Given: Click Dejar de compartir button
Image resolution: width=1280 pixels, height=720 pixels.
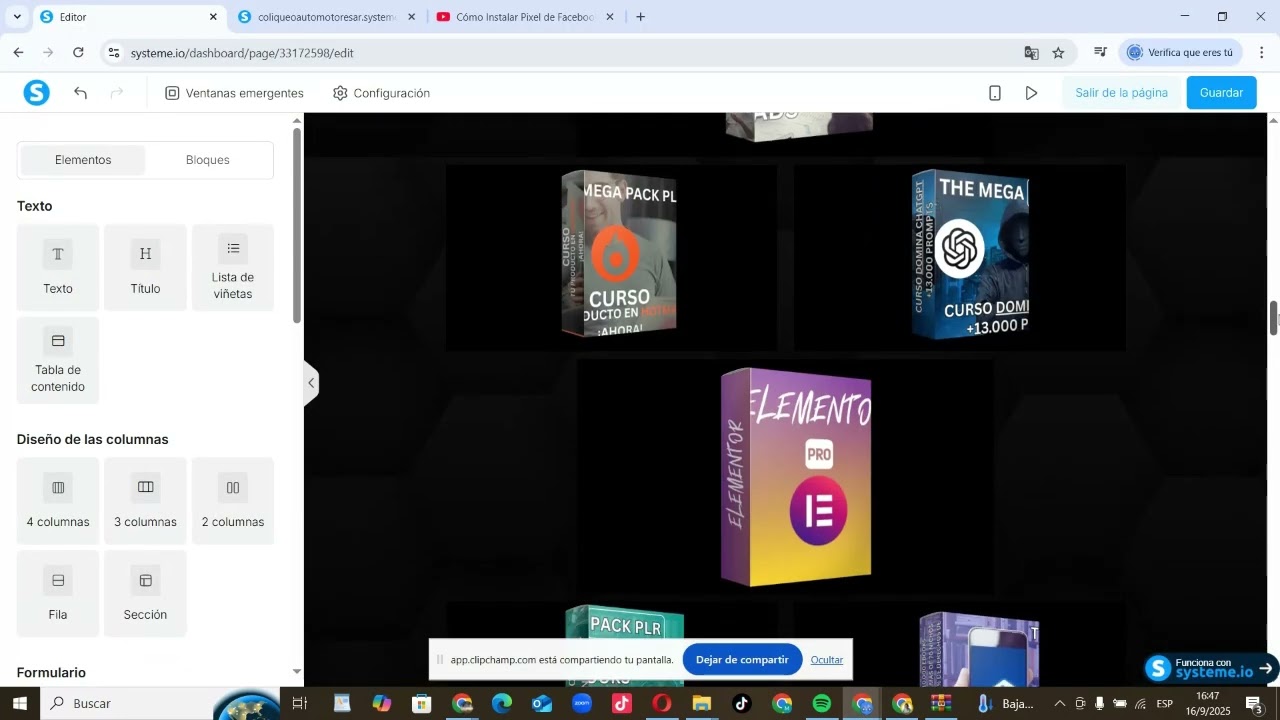Looking at the screenshot, I should click(x=742, y=660).
